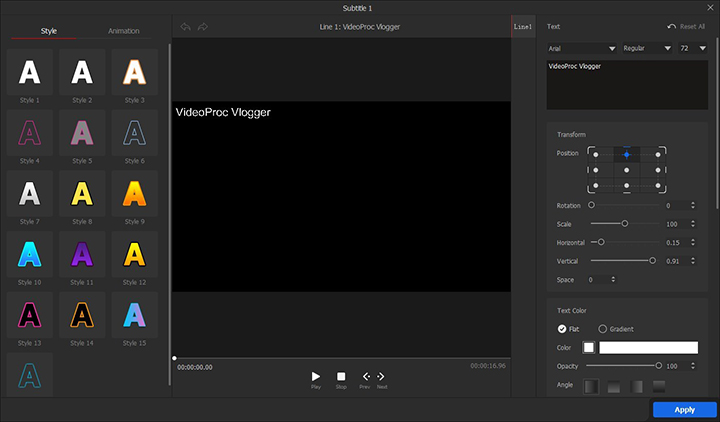Click the Vertical value stepper arrows

coord(693,261)
